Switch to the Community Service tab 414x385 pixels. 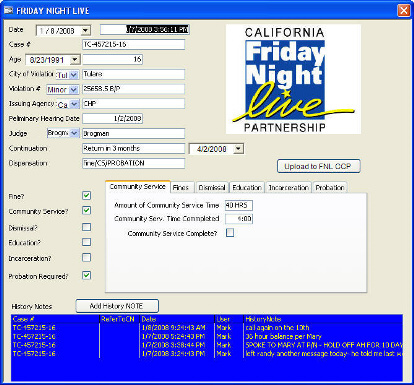pos(138,187)
